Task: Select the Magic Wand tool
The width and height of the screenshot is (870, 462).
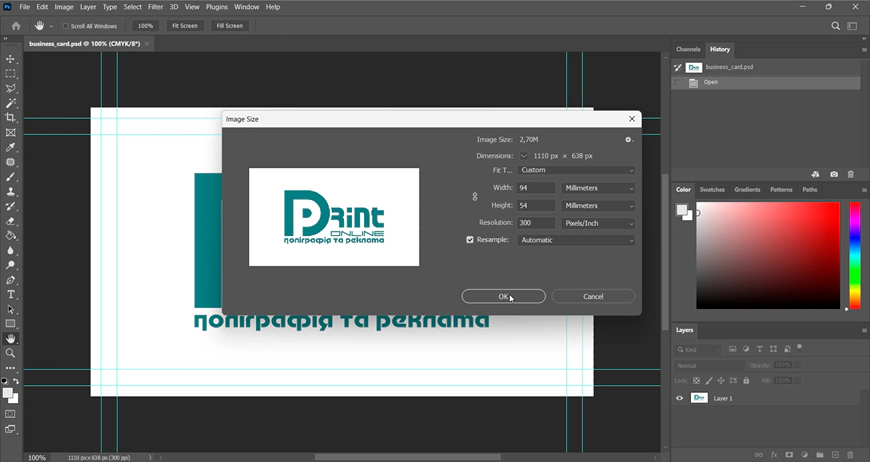Action: coord(11,103)
